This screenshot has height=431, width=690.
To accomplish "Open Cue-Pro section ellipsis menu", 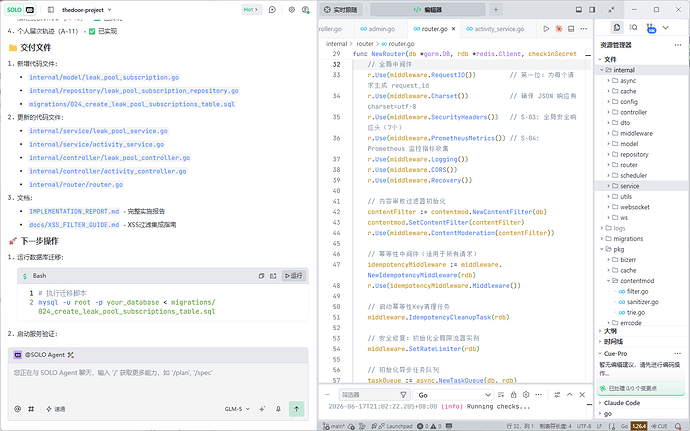I will point(678,354).
